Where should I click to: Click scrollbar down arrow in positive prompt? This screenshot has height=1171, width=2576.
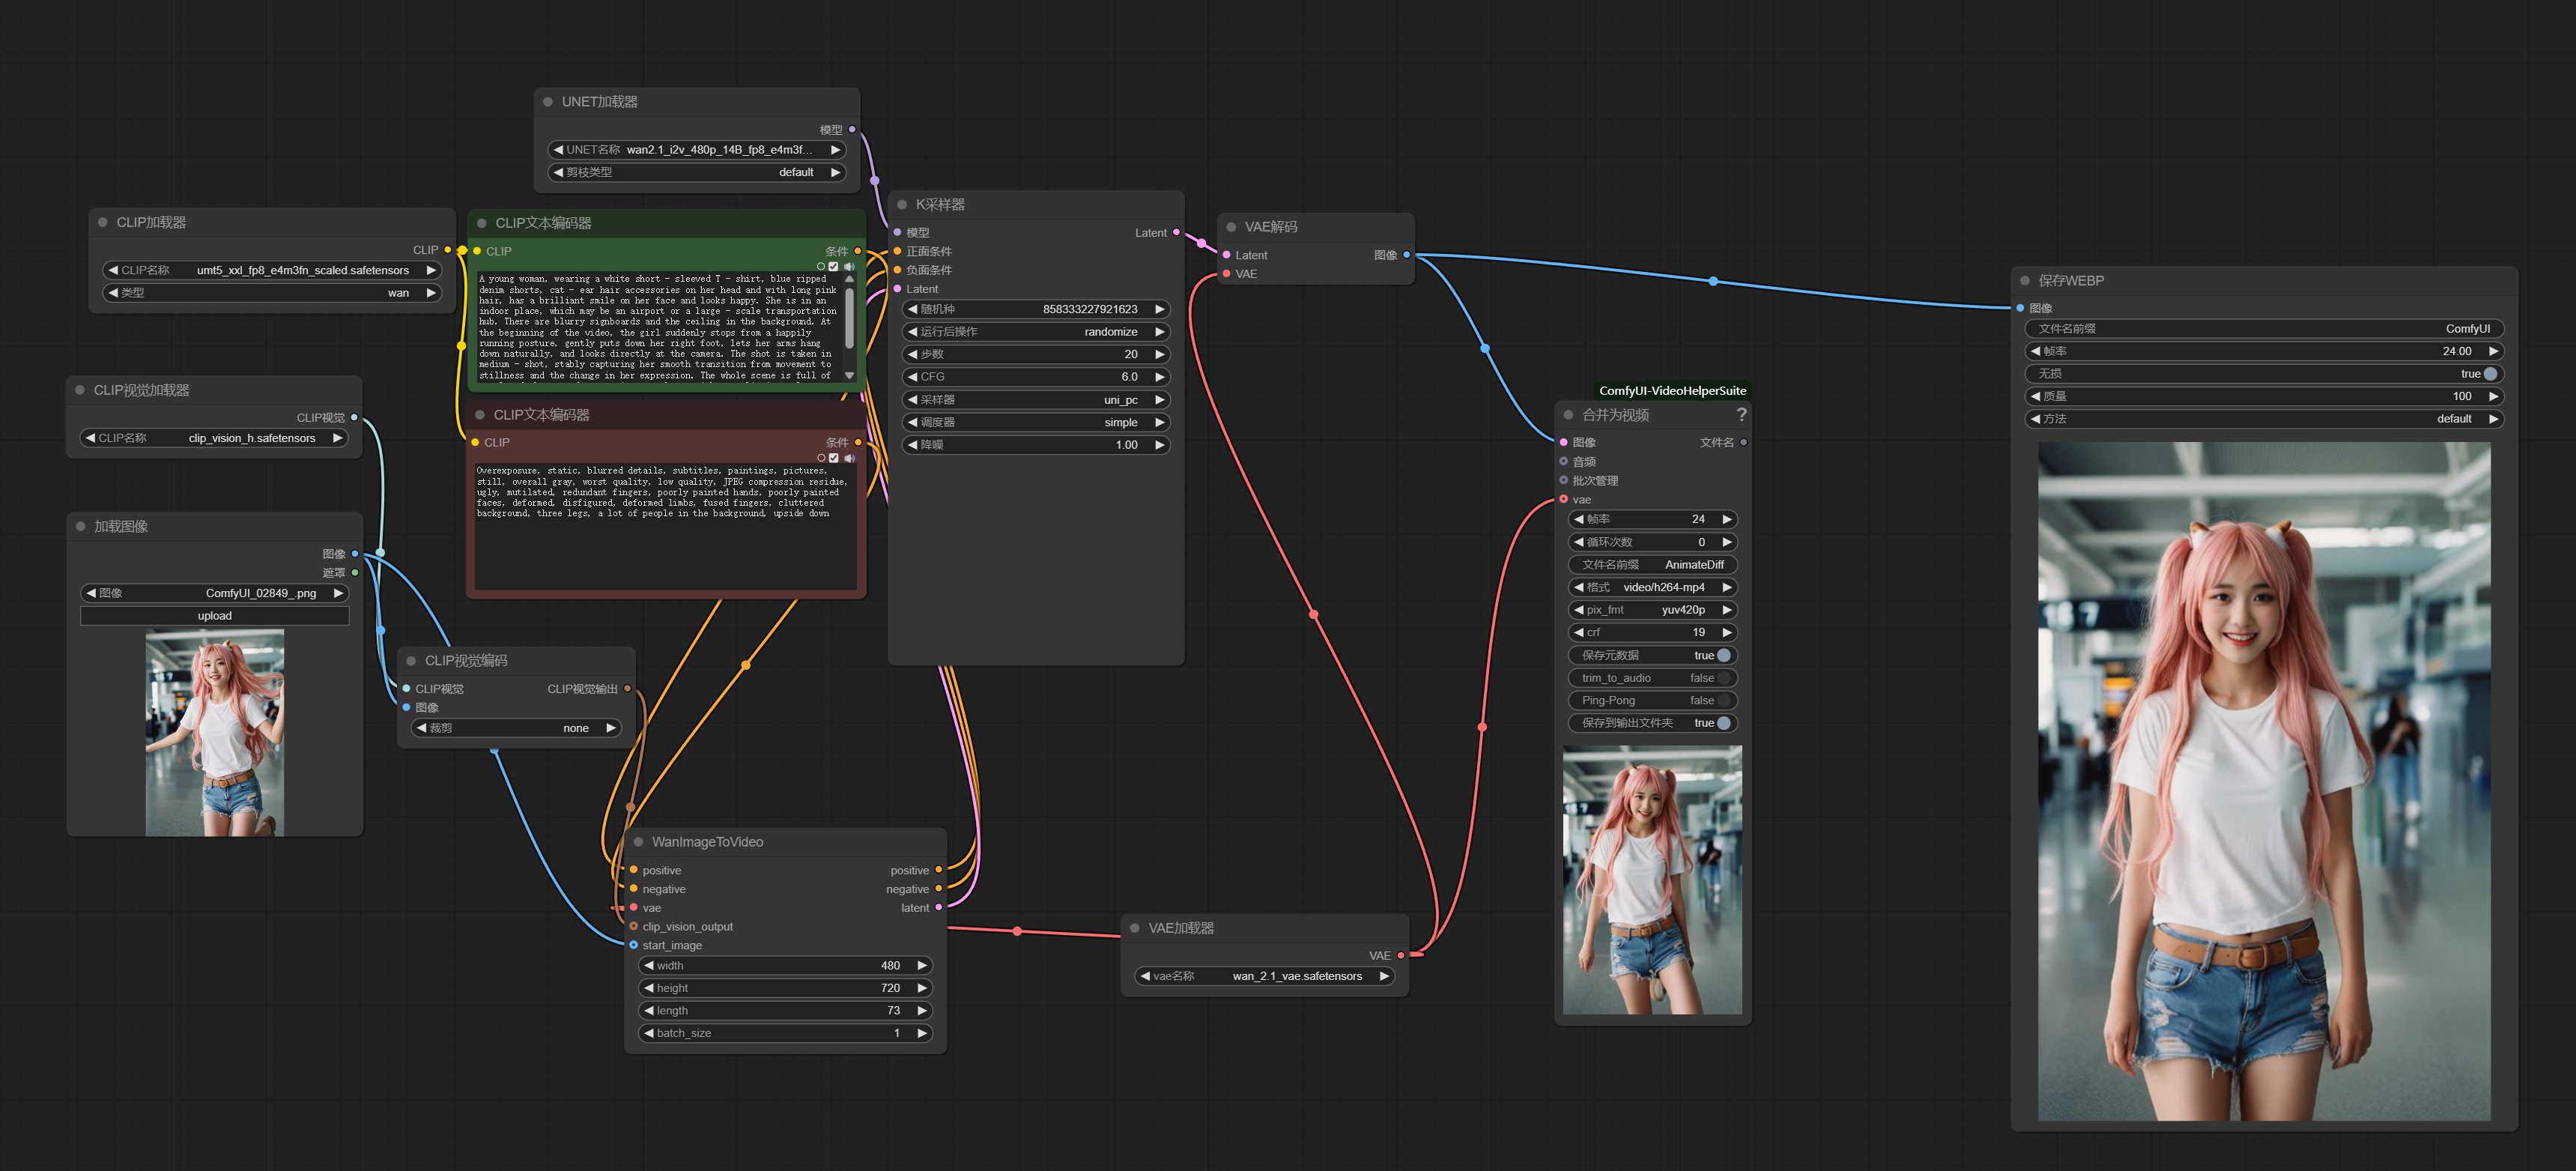click(x=850, y=376)
